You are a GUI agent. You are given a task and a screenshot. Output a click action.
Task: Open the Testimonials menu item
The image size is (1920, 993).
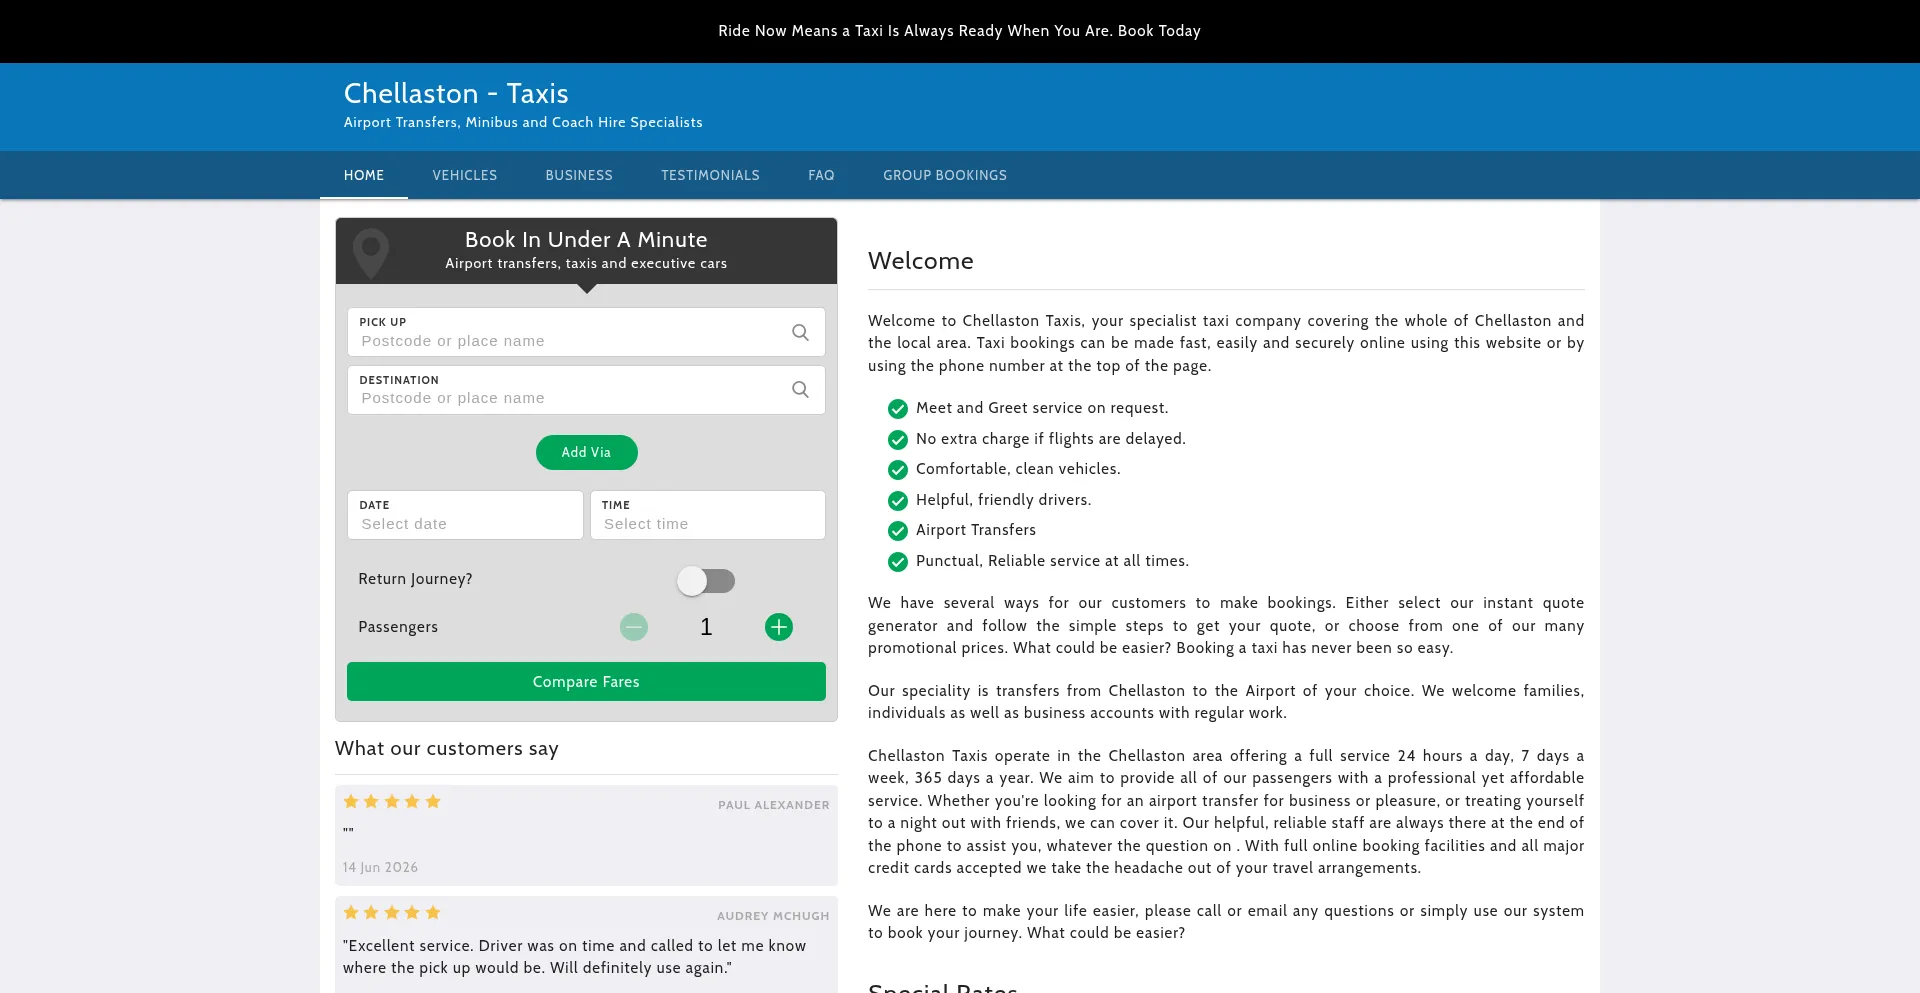point(710,175)
